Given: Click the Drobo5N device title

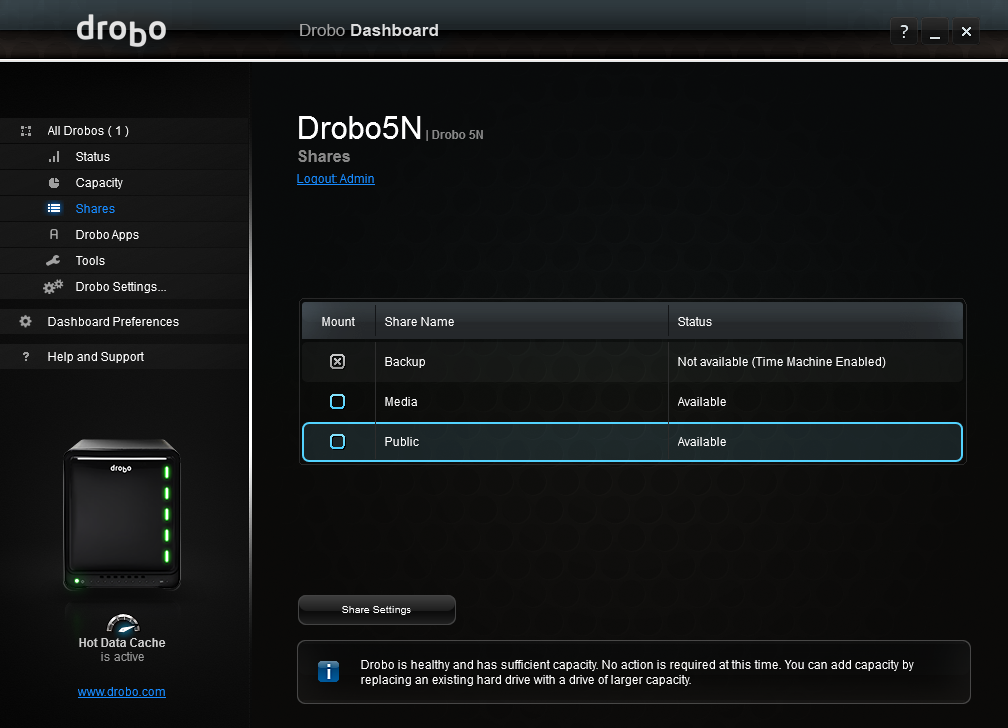Looking at the screenshot, I should (359, 128).
